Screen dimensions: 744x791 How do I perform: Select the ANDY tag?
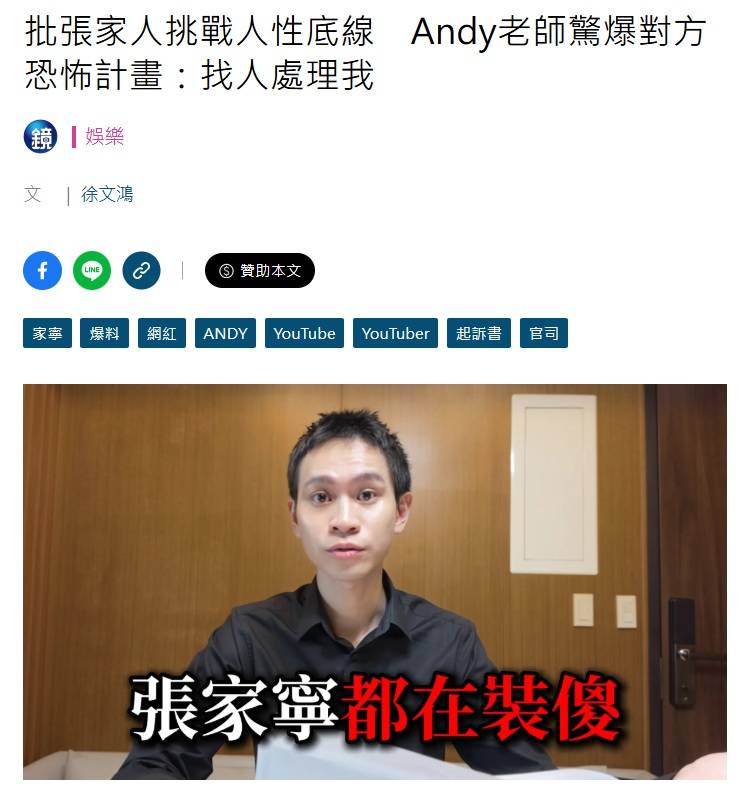coord(225,333)
